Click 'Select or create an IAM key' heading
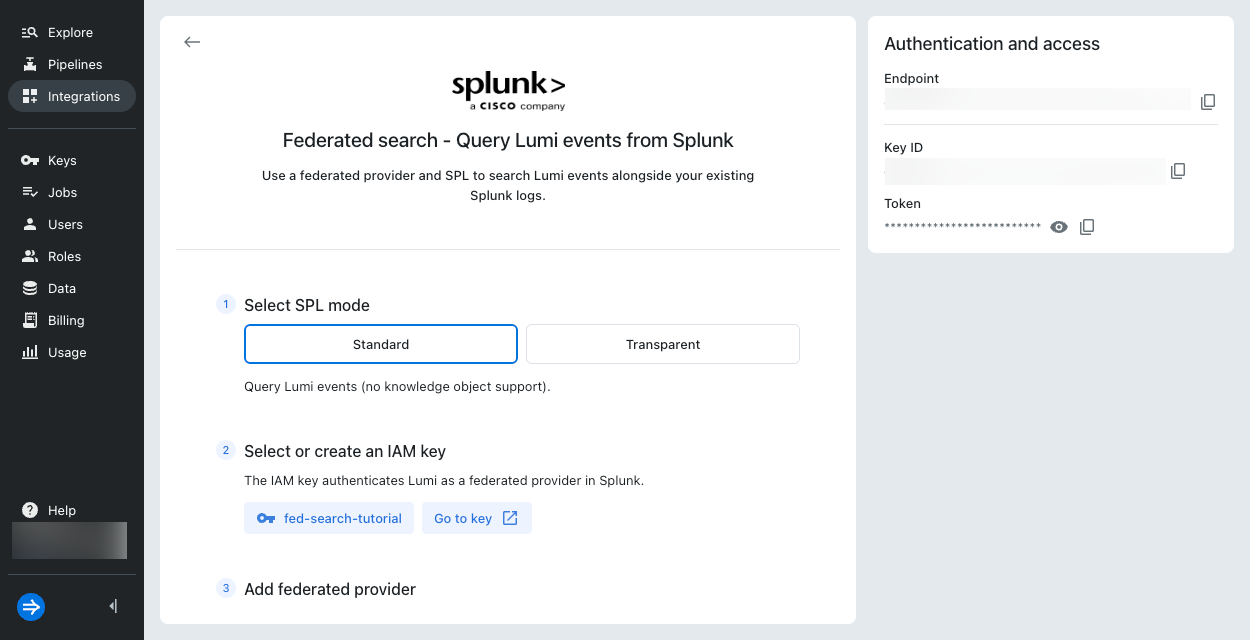Viewport: 1250px width, 640px height. coord(345,451)
